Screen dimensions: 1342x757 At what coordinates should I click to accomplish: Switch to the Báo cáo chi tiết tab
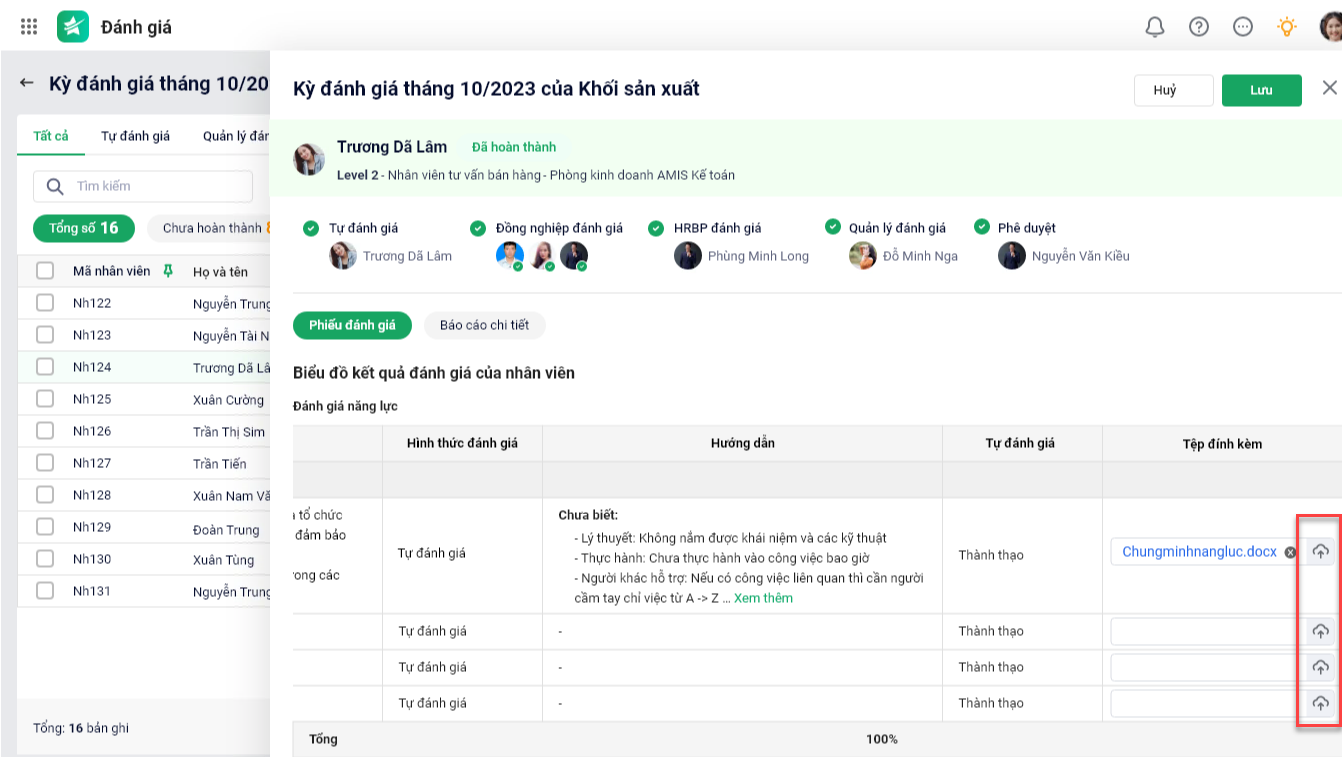click(x=485, y=325)
